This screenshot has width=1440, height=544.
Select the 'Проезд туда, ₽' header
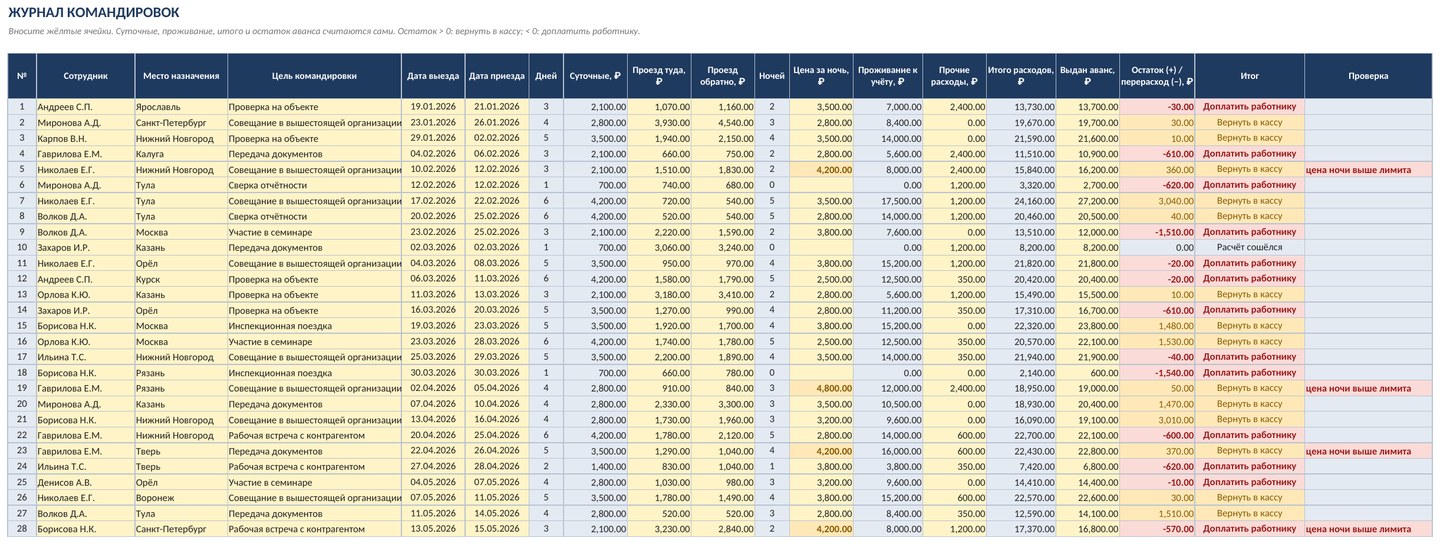(659, 76)
